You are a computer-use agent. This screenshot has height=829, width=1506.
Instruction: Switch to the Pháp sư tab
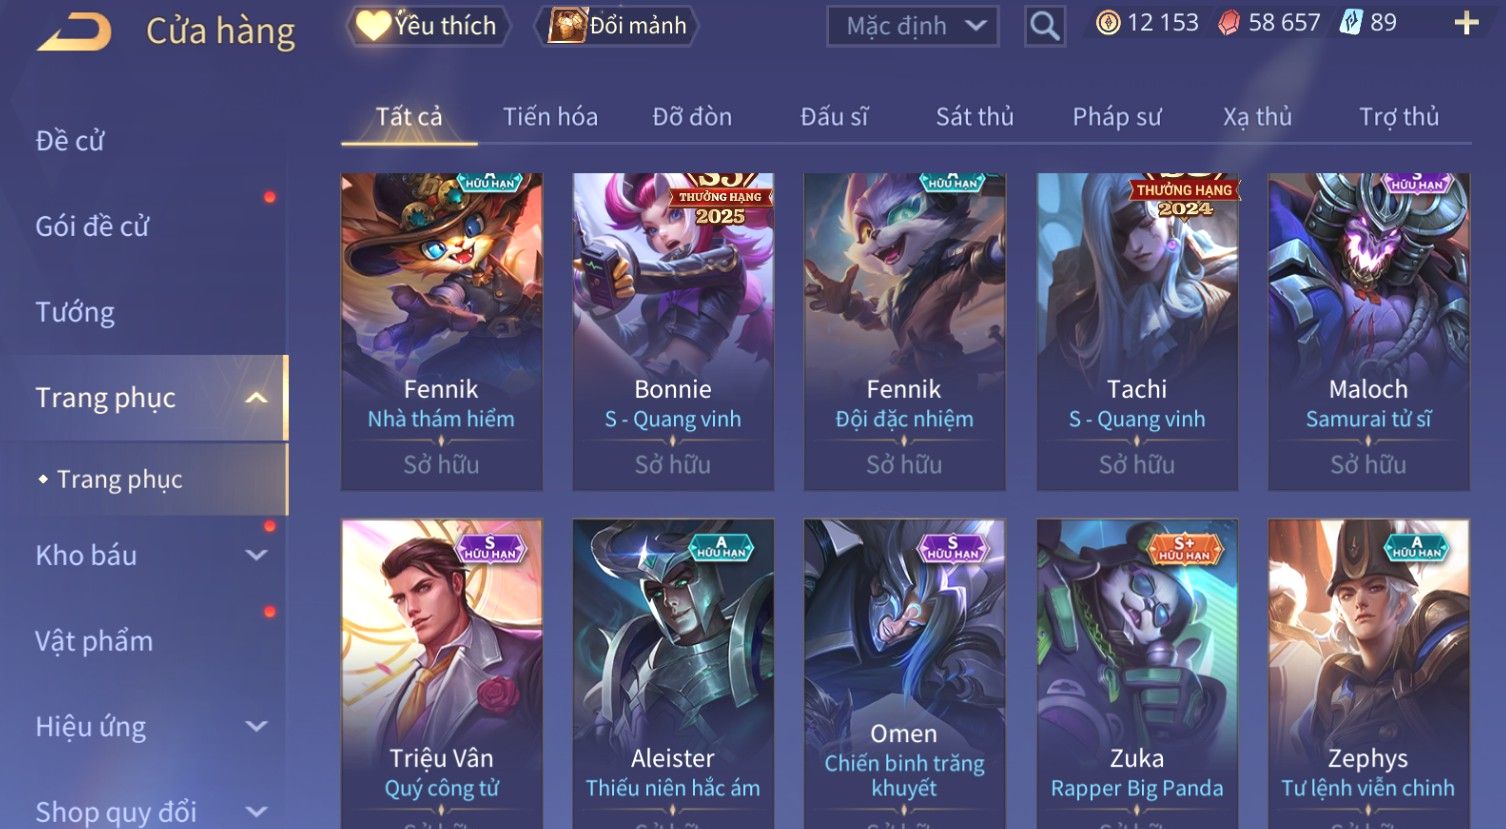click(1117, 117)
